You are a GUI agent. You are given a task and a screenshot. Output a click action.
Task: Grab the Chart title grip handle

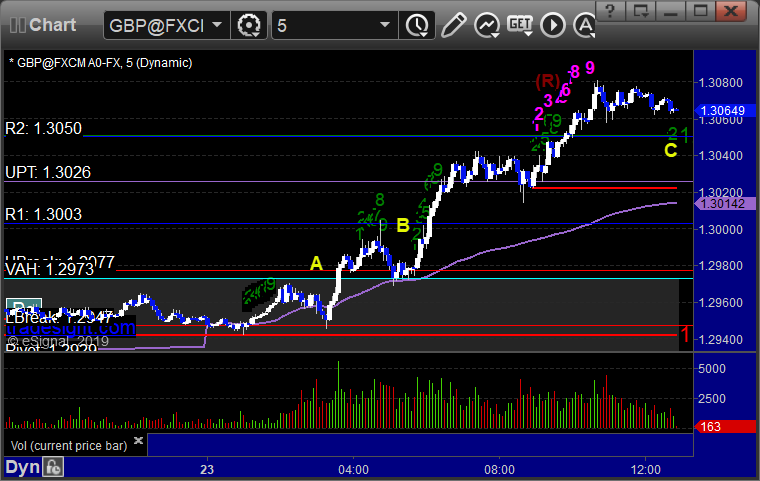point(17,25)
